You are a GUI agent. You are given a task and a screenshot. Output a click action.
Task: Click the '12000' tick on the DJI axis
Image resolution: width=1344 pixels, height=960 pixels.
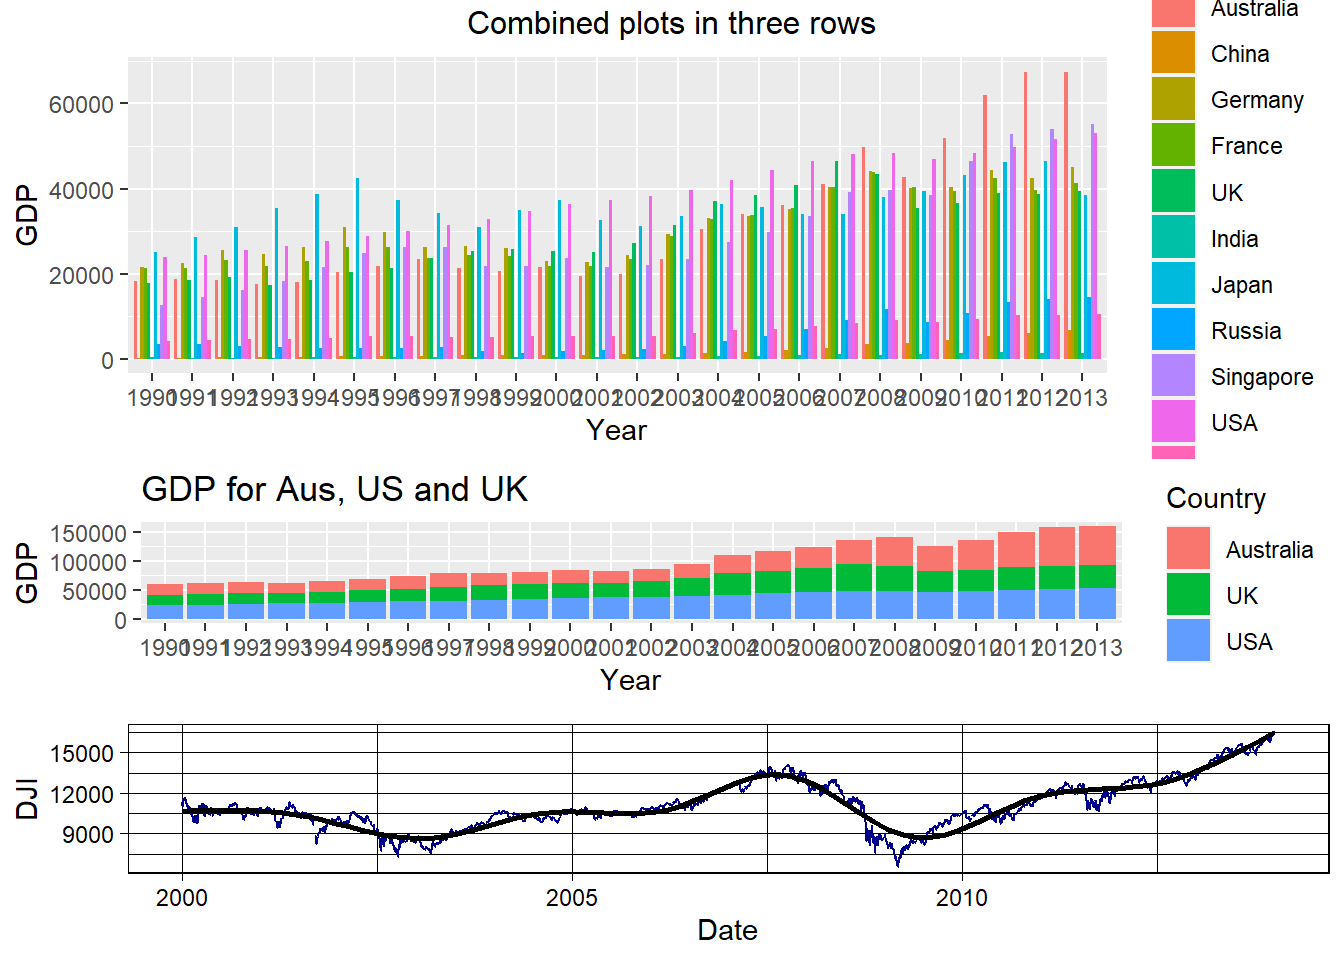pyautogui.click(x=81, y=794)
